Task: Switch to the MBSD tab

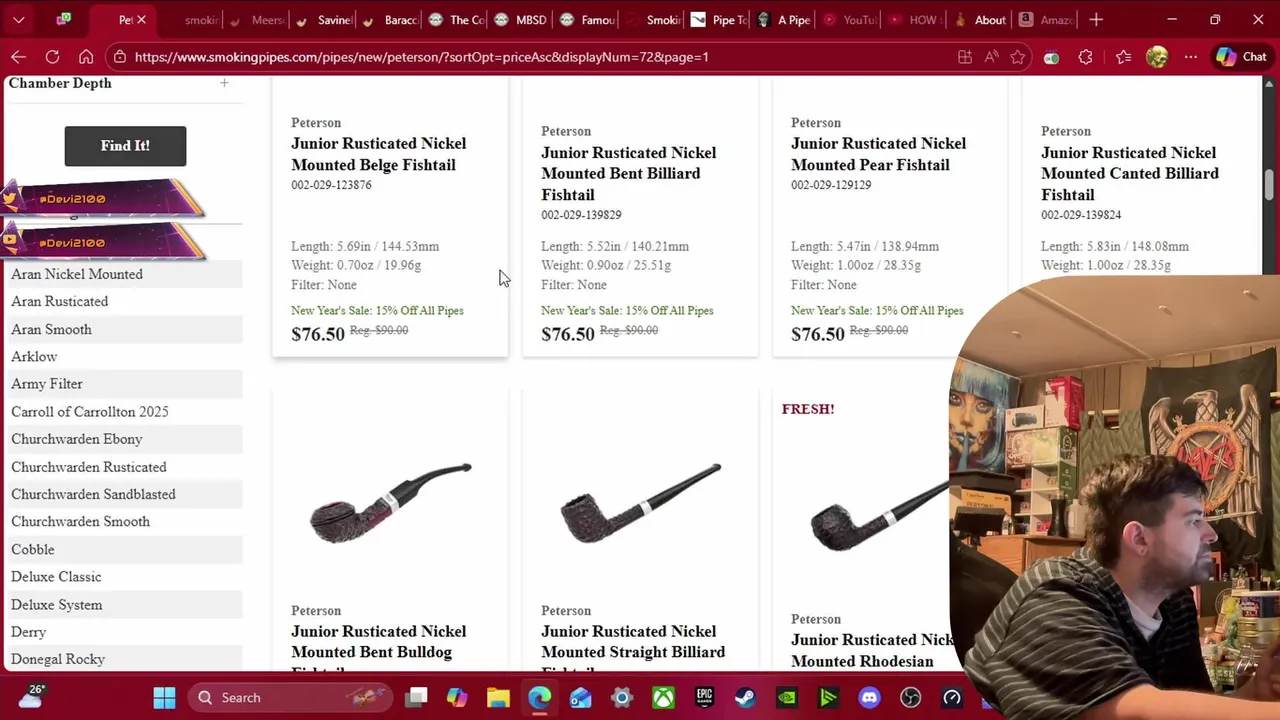Action: (521, 19)
